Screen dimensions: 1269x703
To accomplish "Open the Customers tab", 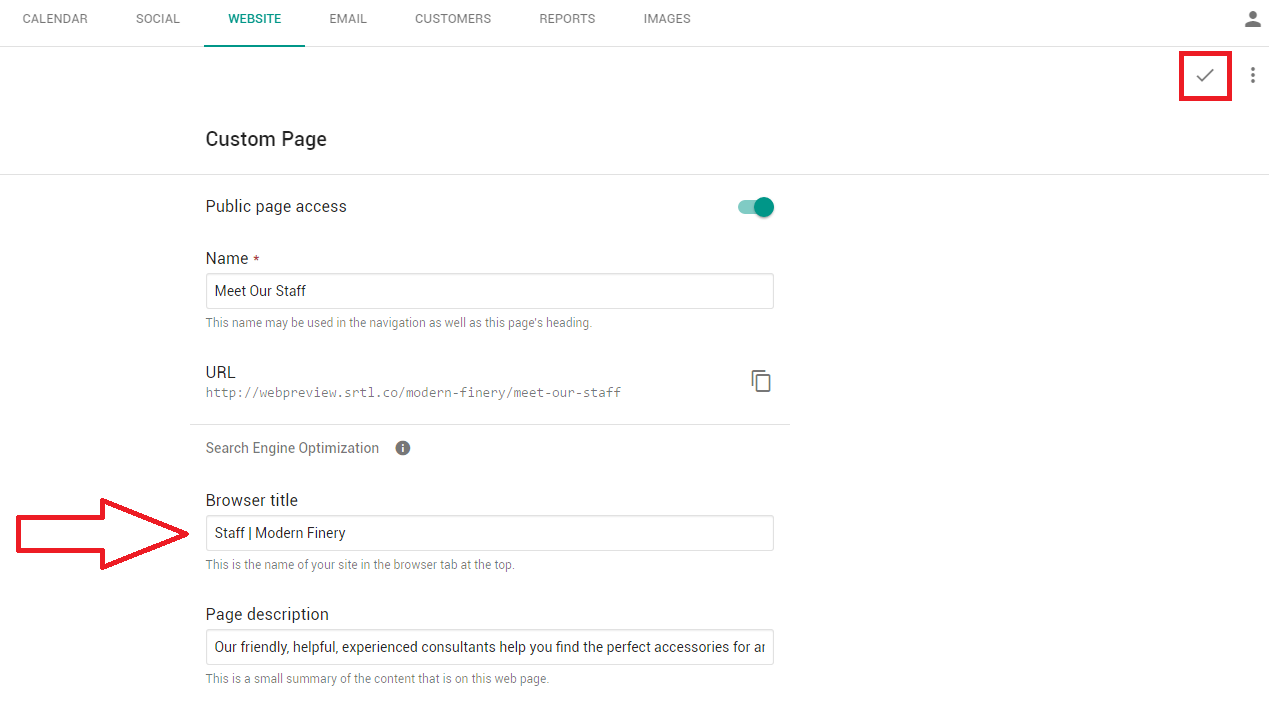I will pyautogui.click(x=453, y=19).
